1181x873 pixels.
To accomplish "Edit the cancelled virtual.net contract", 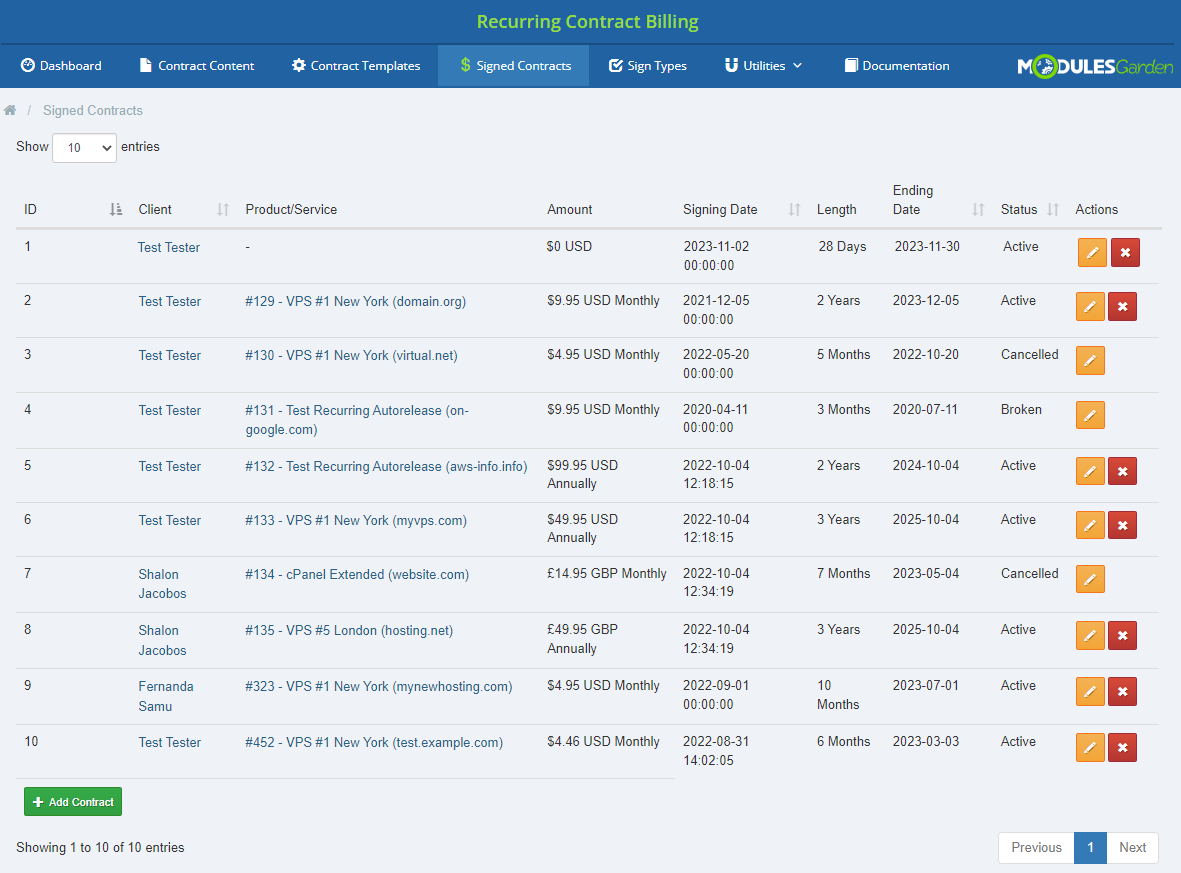I will [1090, 361].
